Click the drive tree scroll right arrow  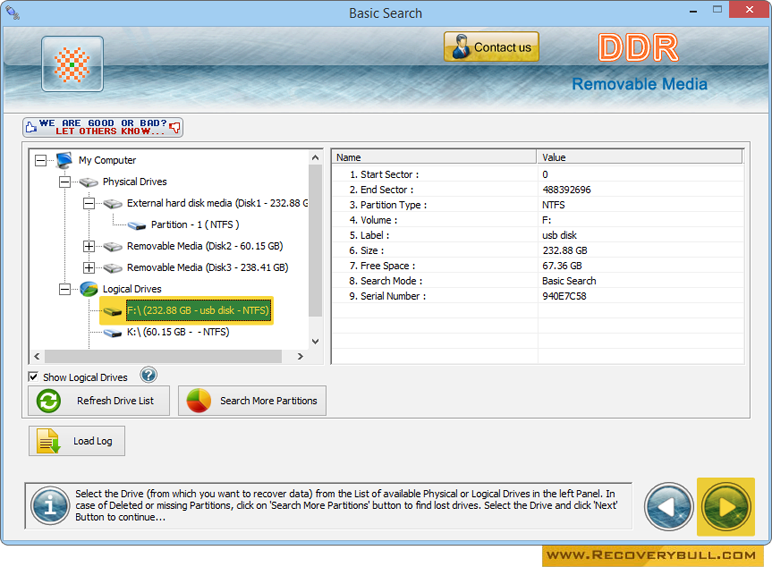300,356
